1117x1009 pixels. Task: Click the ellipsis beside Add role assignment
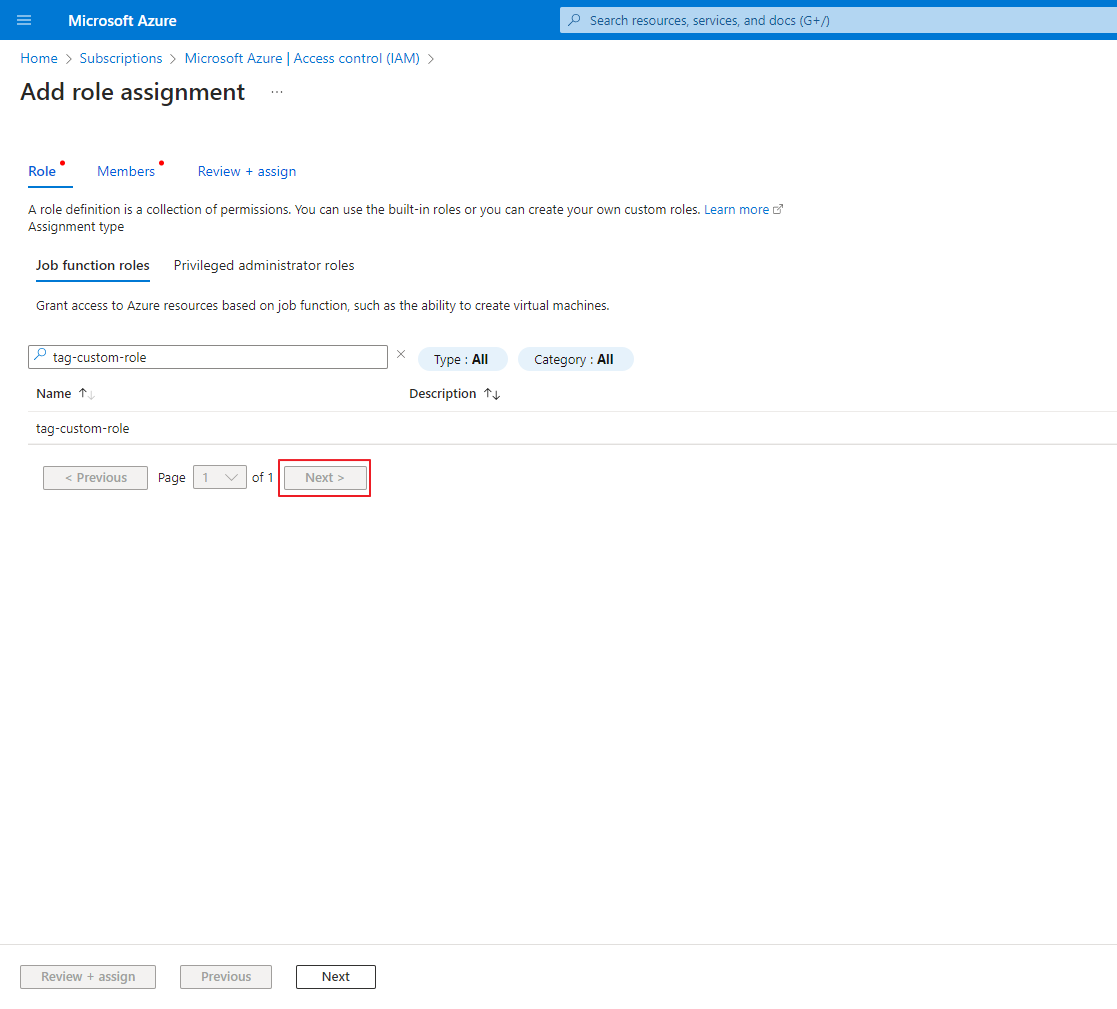[277, 92]
